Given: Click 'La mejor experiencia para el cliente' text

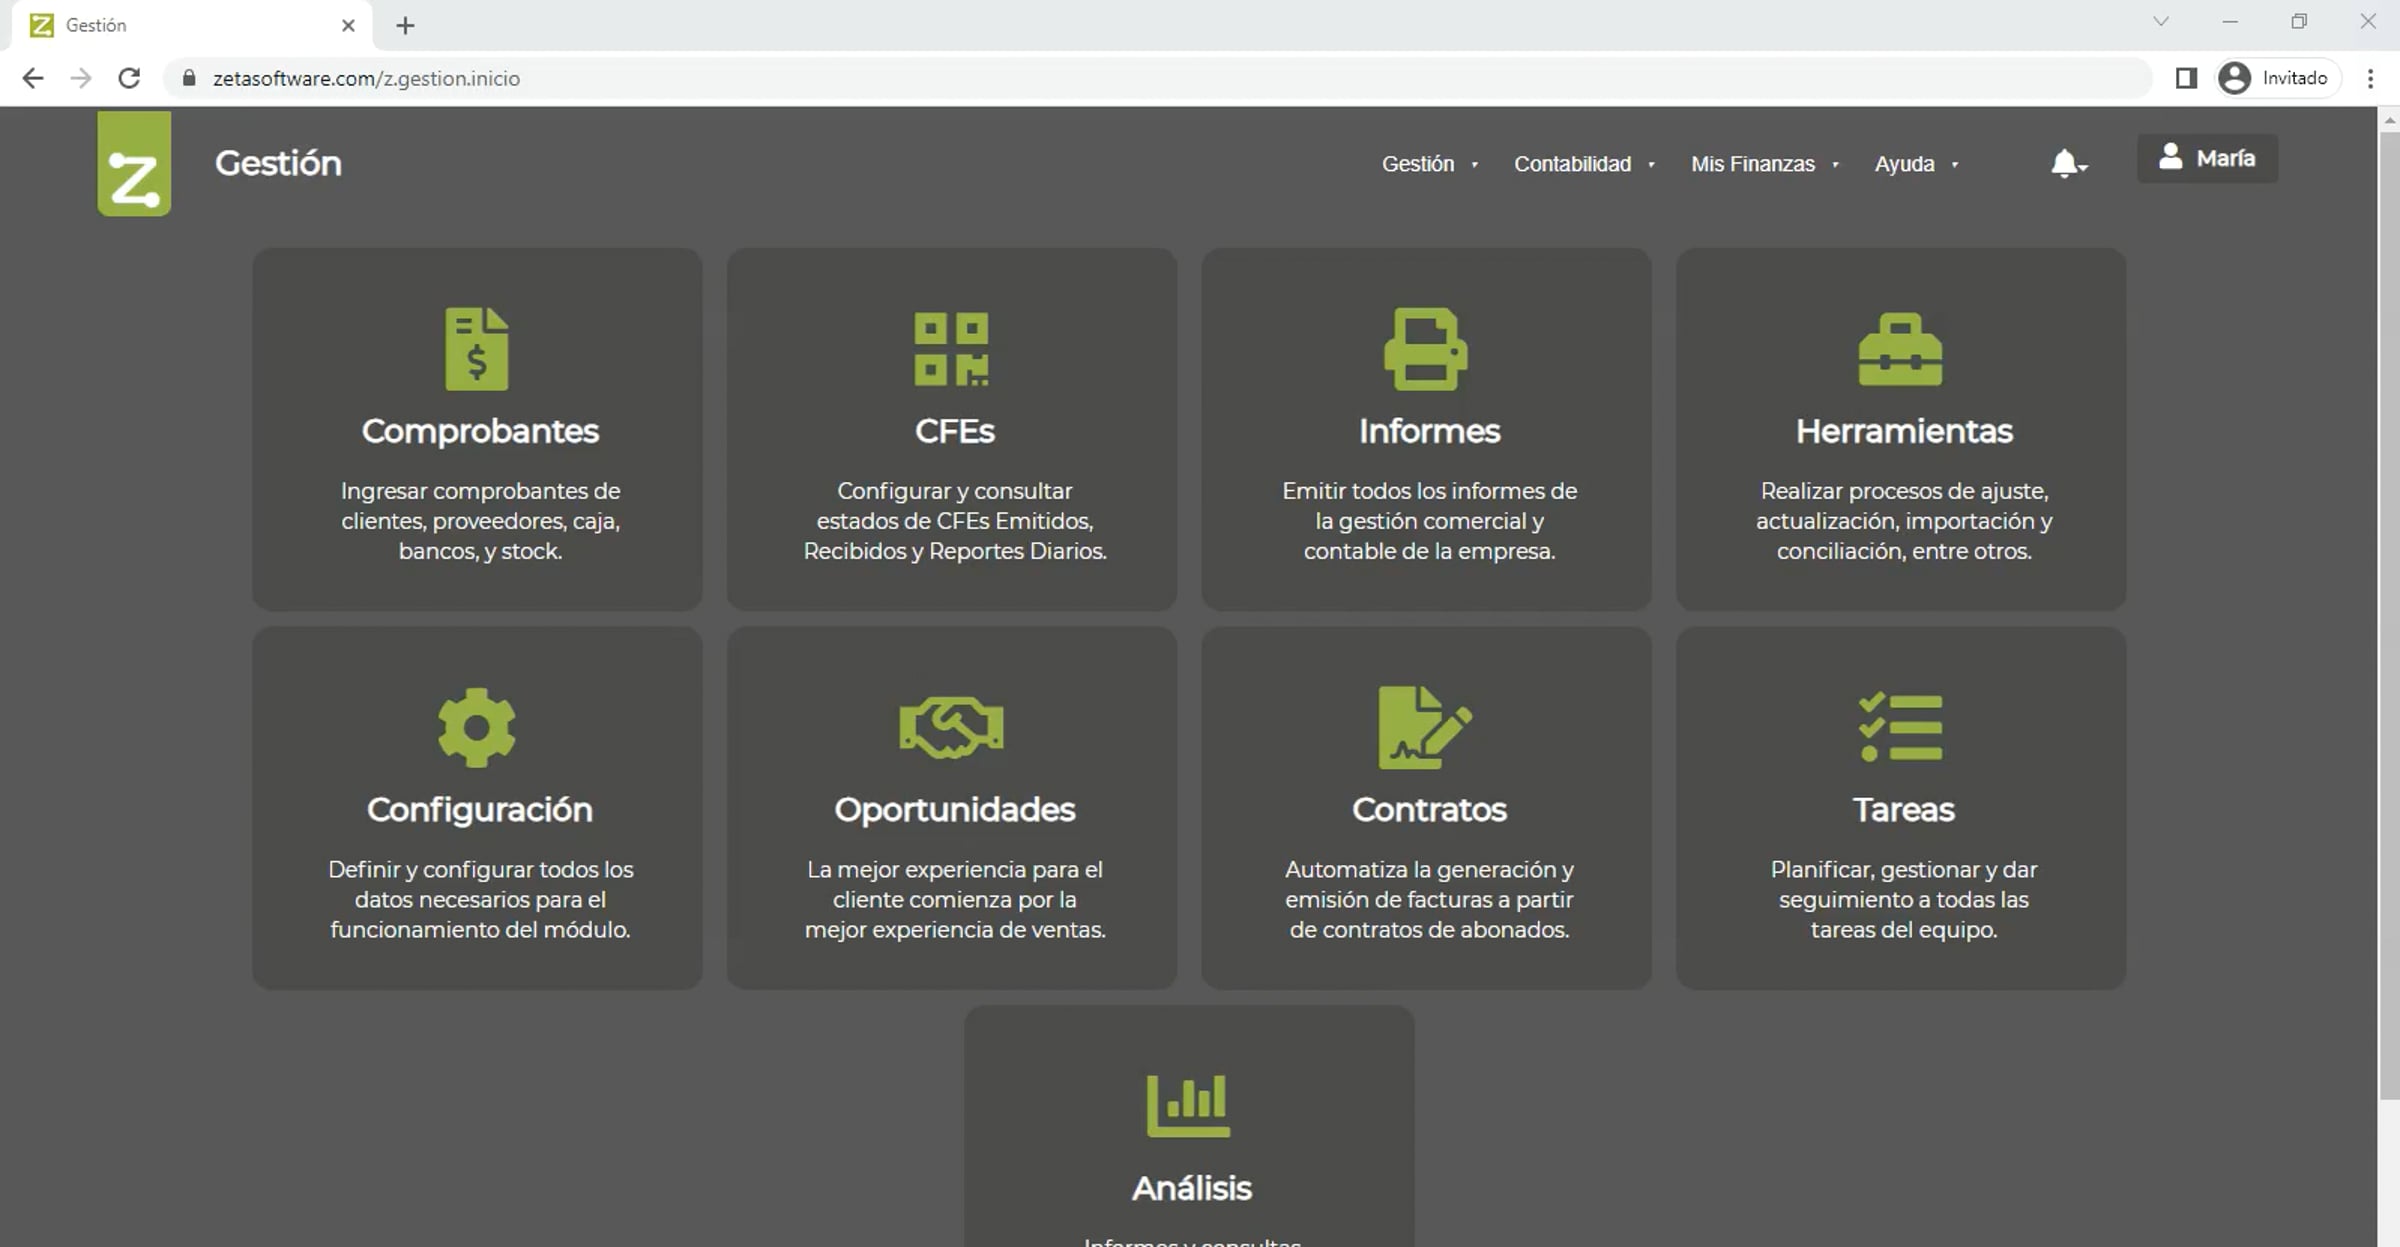Looking at the screenshot, I should 955,899.
